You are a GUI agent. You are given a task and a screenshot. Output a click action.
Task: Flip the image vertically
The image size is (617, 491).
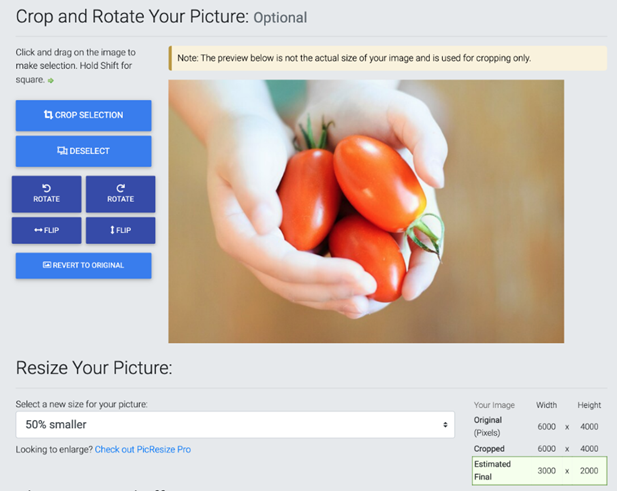pyautogui.click(x=120, y=230)
